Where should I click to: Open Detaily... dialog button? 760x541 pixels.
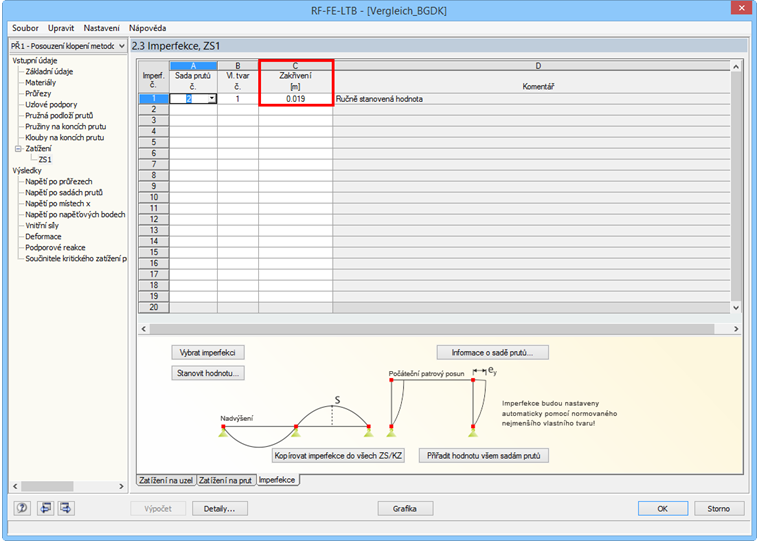pyautogui.click(x=220, y=509)
